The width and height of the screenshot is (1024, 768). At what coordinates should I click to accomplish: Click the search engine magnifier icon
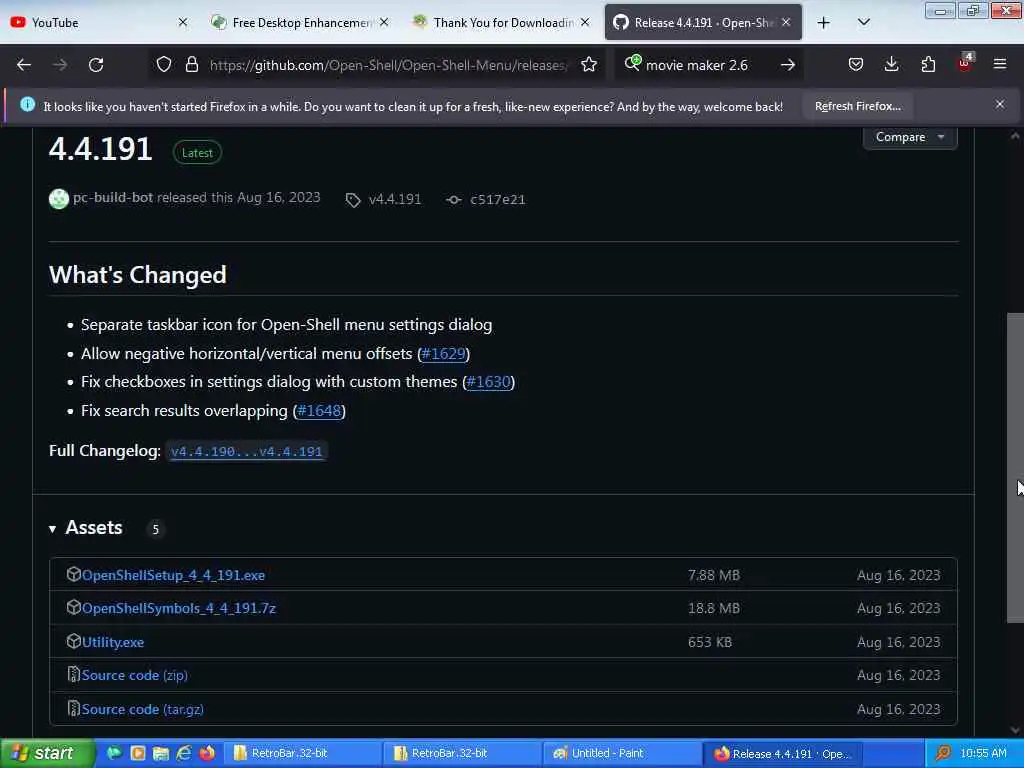[x=632, y=63]
